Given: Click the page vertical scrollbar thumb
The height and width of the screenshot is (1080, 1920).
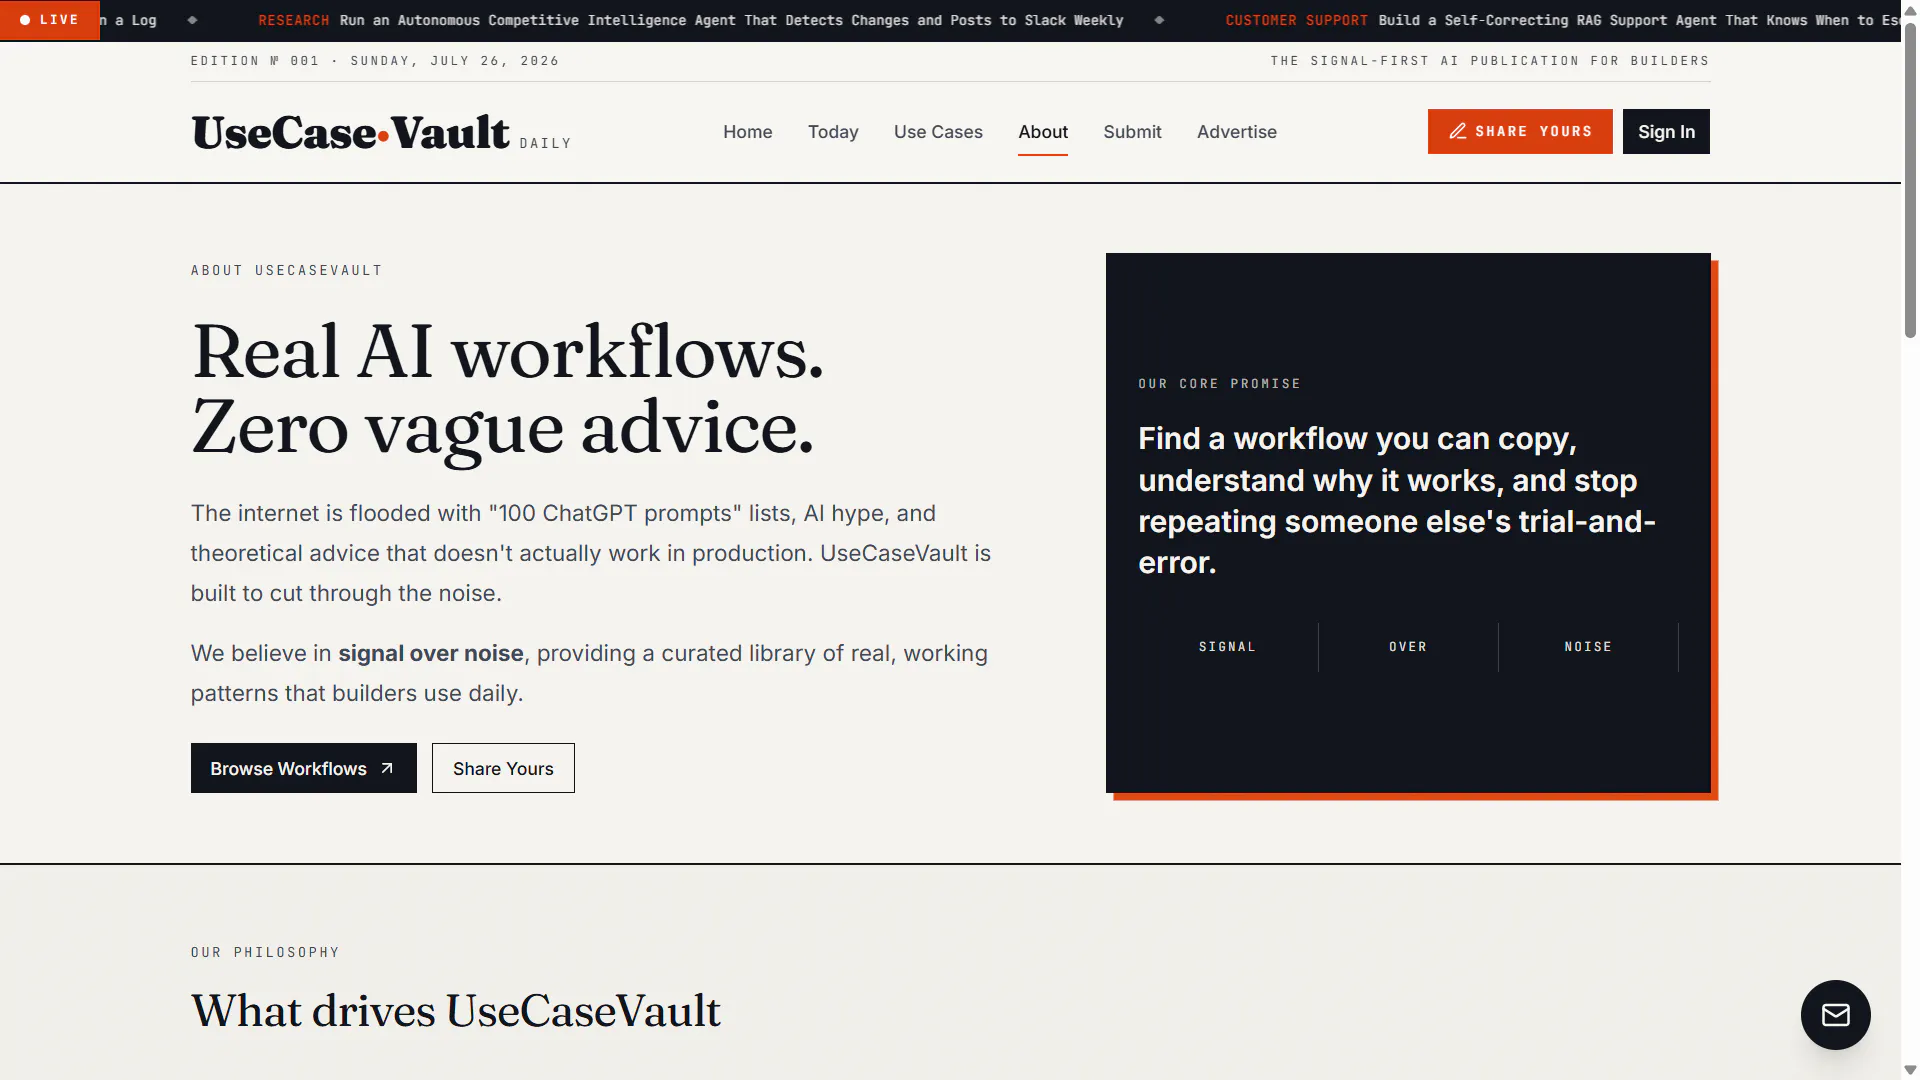Looking at the screenshot, I should coord(1910,180).
